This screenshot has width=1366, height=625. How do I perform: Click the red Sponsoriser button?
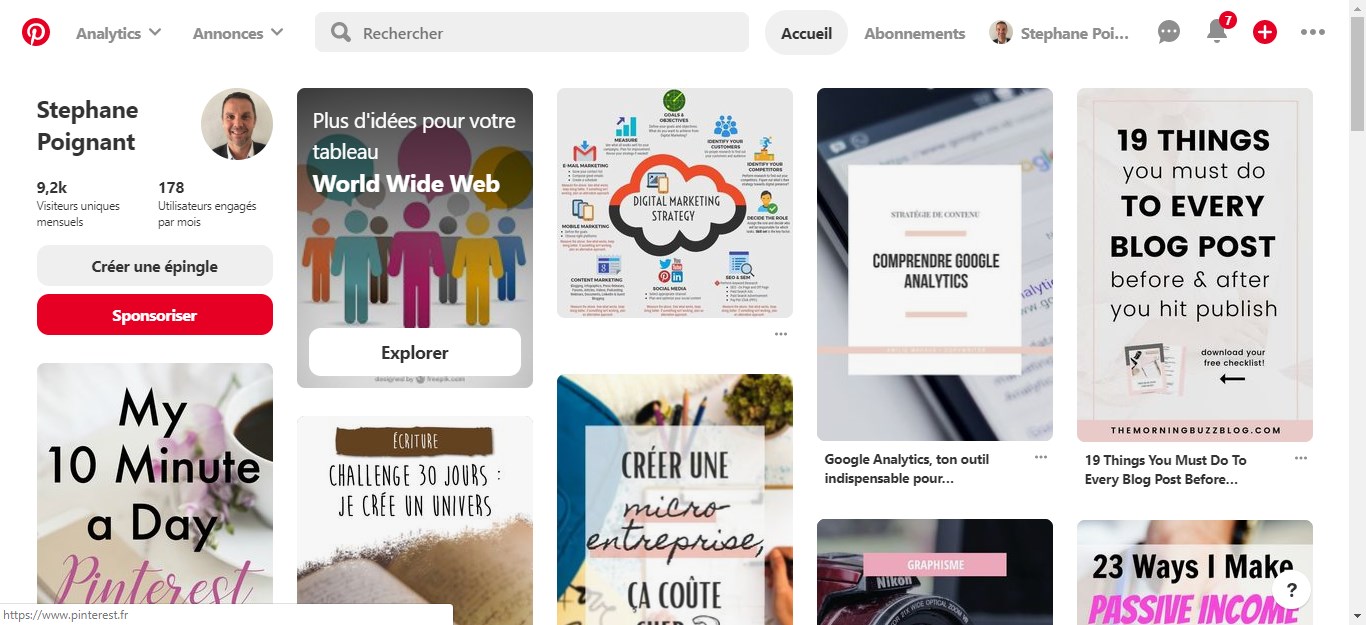pos(155,315)
